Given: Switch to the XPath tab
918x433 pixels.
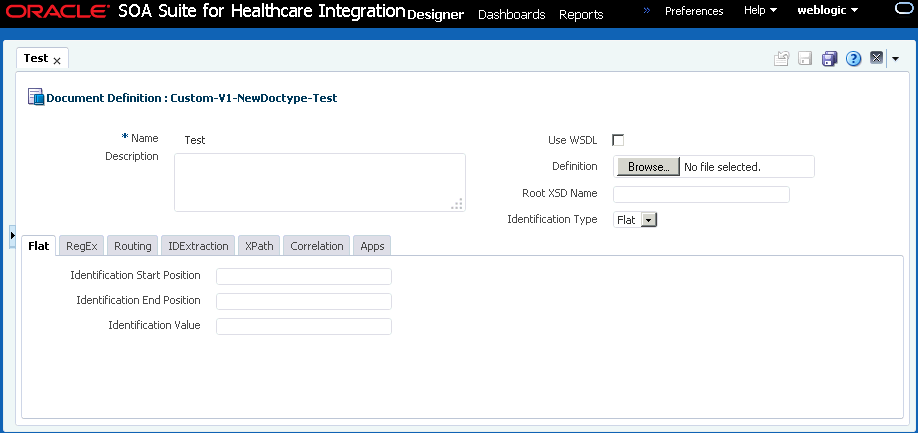Looking at the screenshot, I should click(259, 246).
